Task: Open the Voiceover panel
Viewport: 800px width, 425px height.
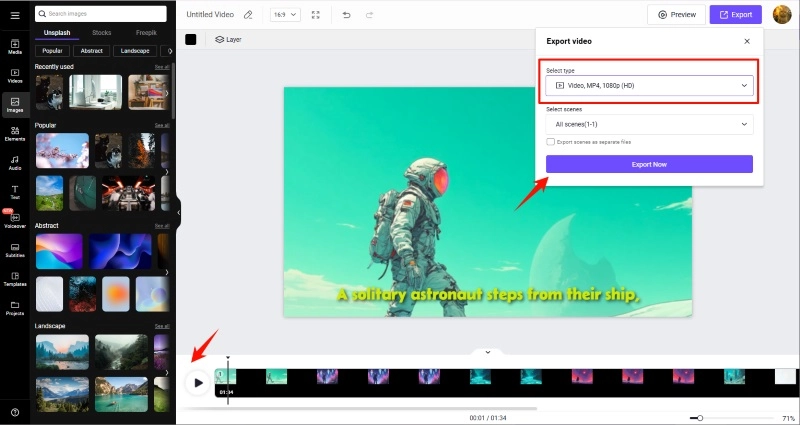Action: click(x=15, y=221)
